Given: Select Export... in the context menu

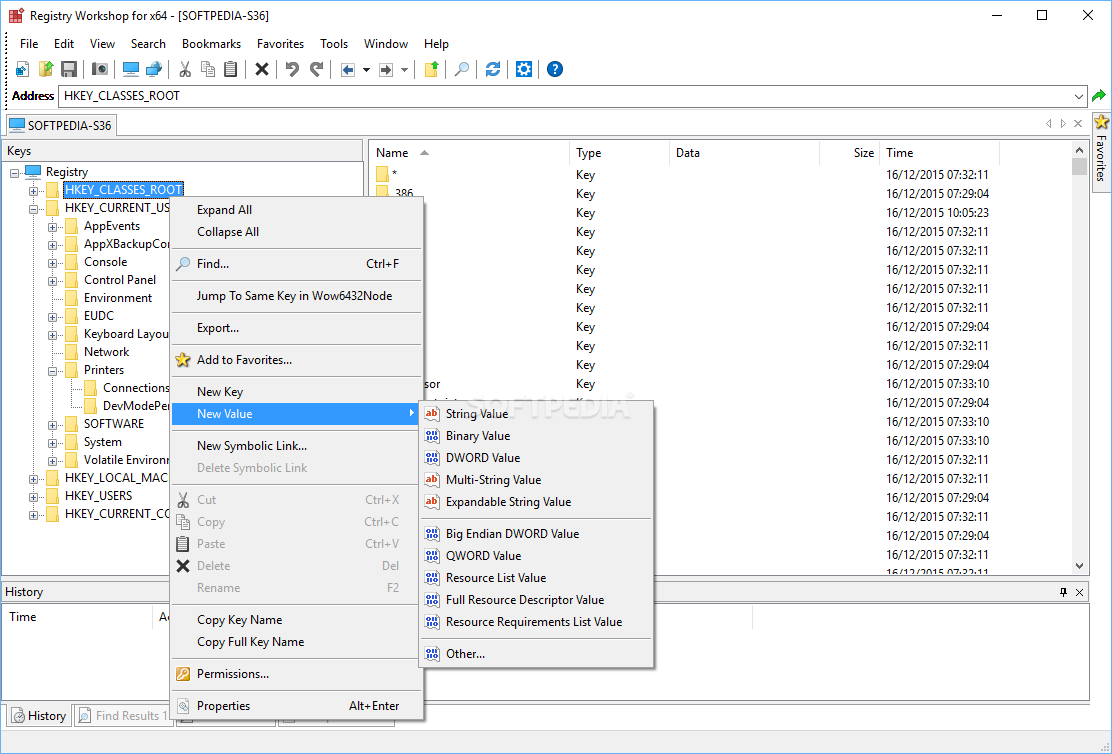Looking at the screenshot, I should coord(297,328).
